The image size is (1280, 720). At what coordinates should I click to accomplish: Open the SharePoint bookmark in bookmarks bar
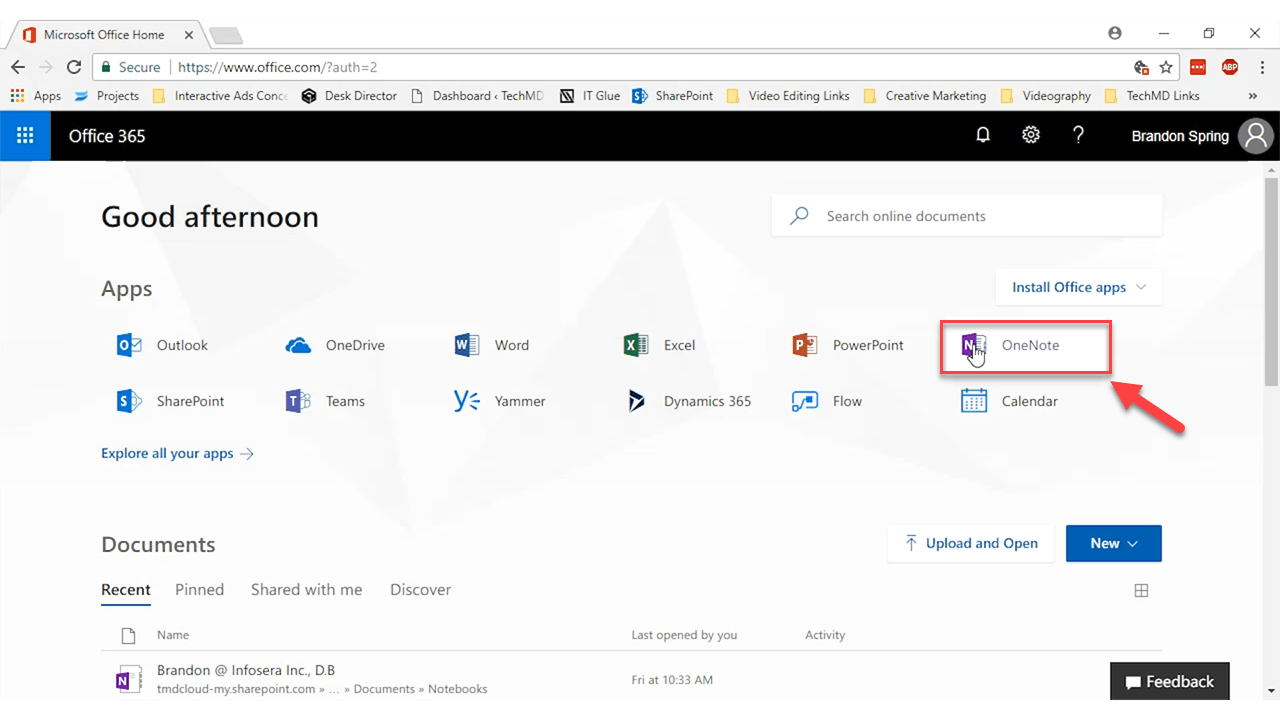point(673,96)
